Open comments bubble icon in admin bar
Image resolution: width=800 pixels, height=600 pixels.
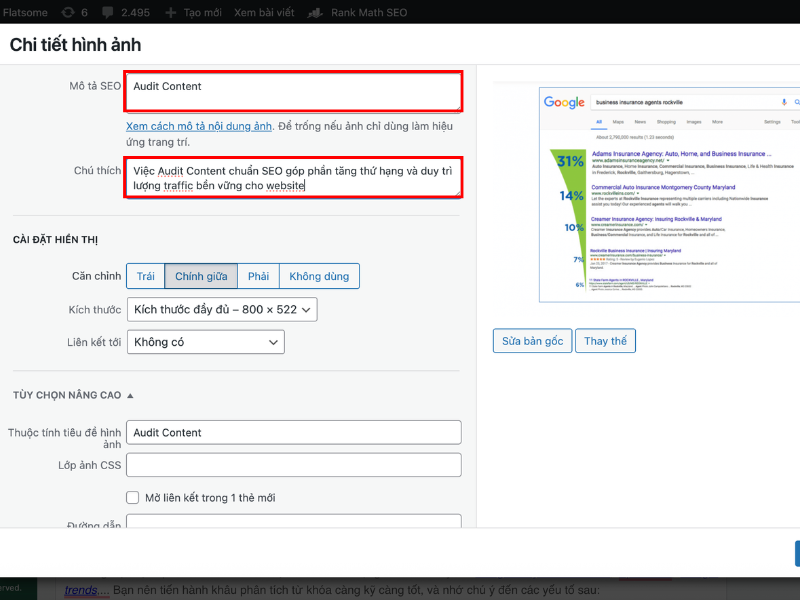(x=108, y=13)
